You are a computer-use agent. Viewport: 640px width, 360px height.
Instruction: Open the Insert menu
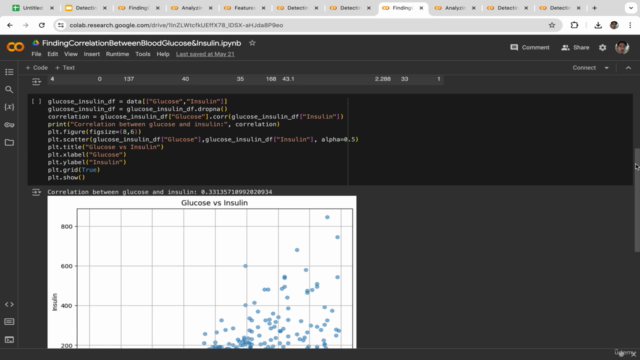91,54
